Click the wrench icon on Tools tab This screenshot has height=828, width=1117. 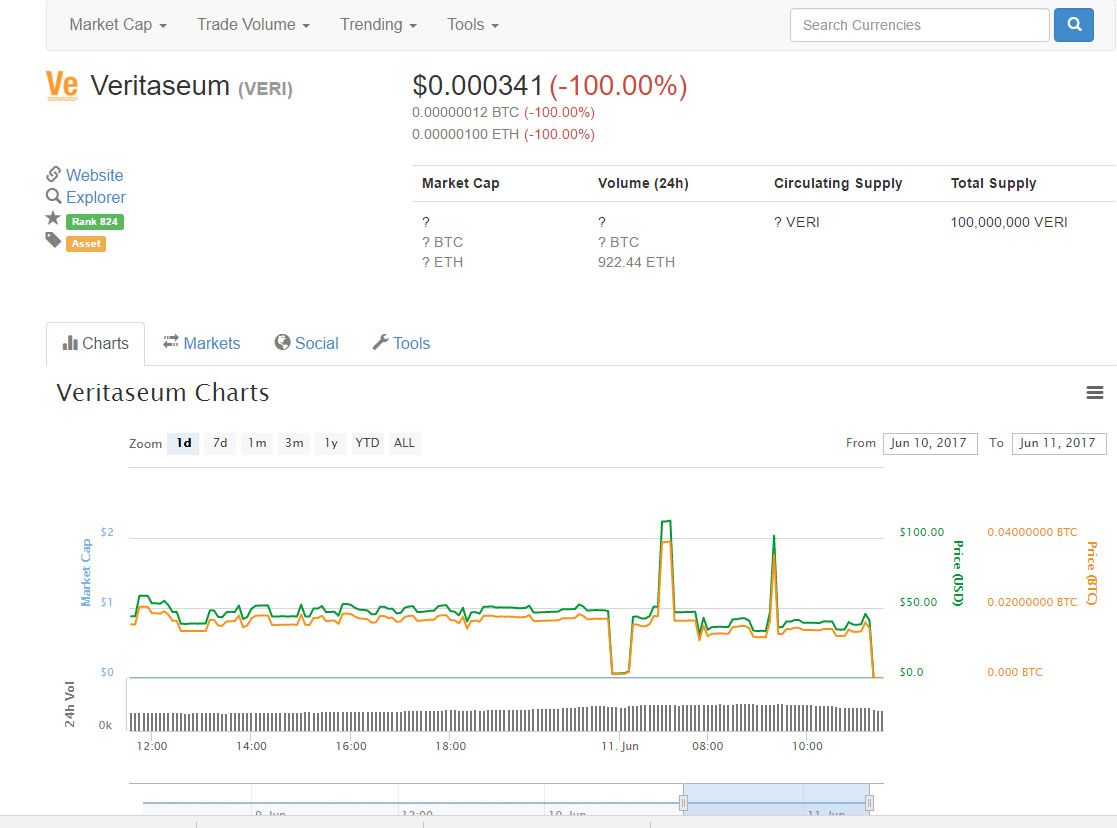[x=380, y=343]
